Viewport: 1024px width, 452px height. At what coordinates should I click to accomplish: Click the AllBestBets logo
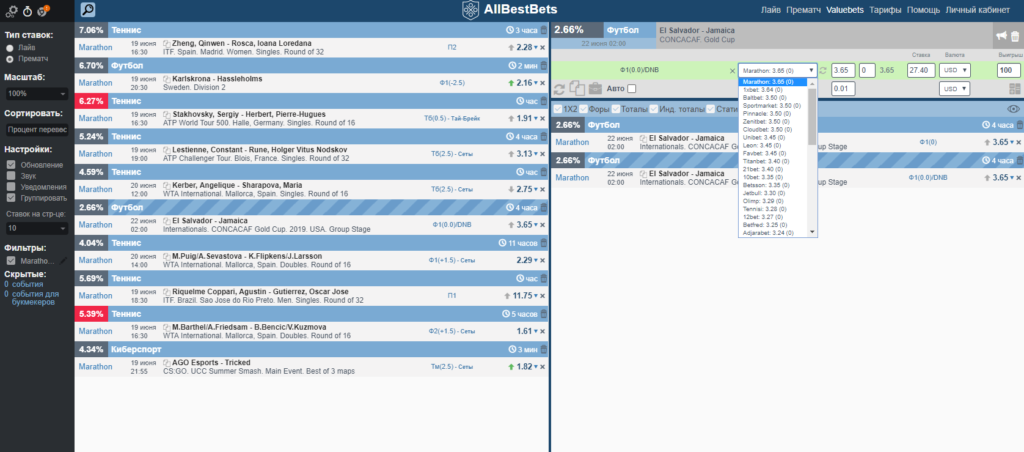(x=509, y=10)
